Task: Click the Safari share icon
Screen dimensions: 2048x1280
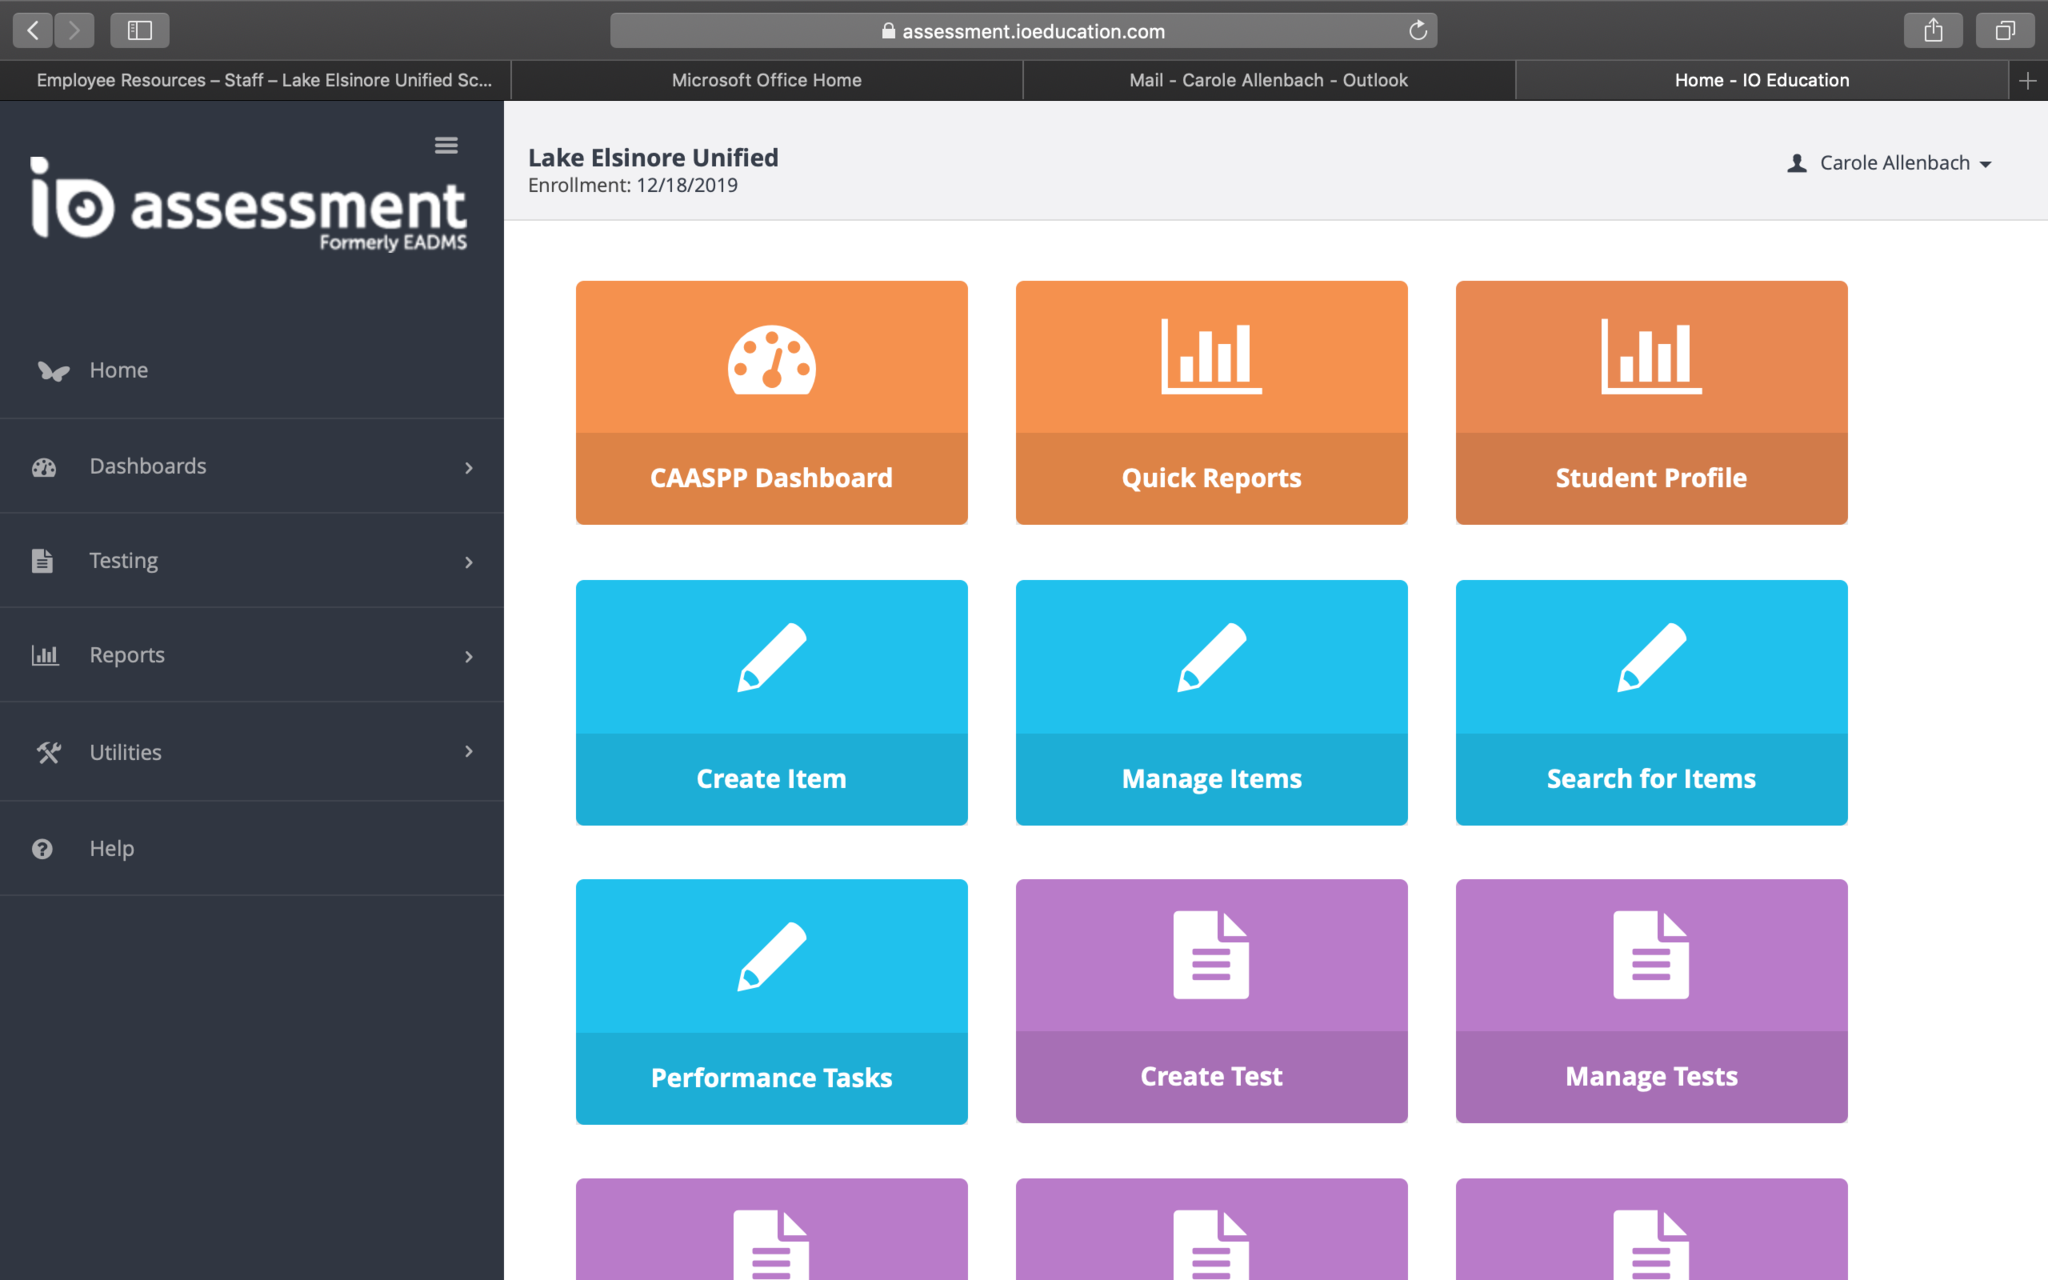Action: click(1933, 30)
